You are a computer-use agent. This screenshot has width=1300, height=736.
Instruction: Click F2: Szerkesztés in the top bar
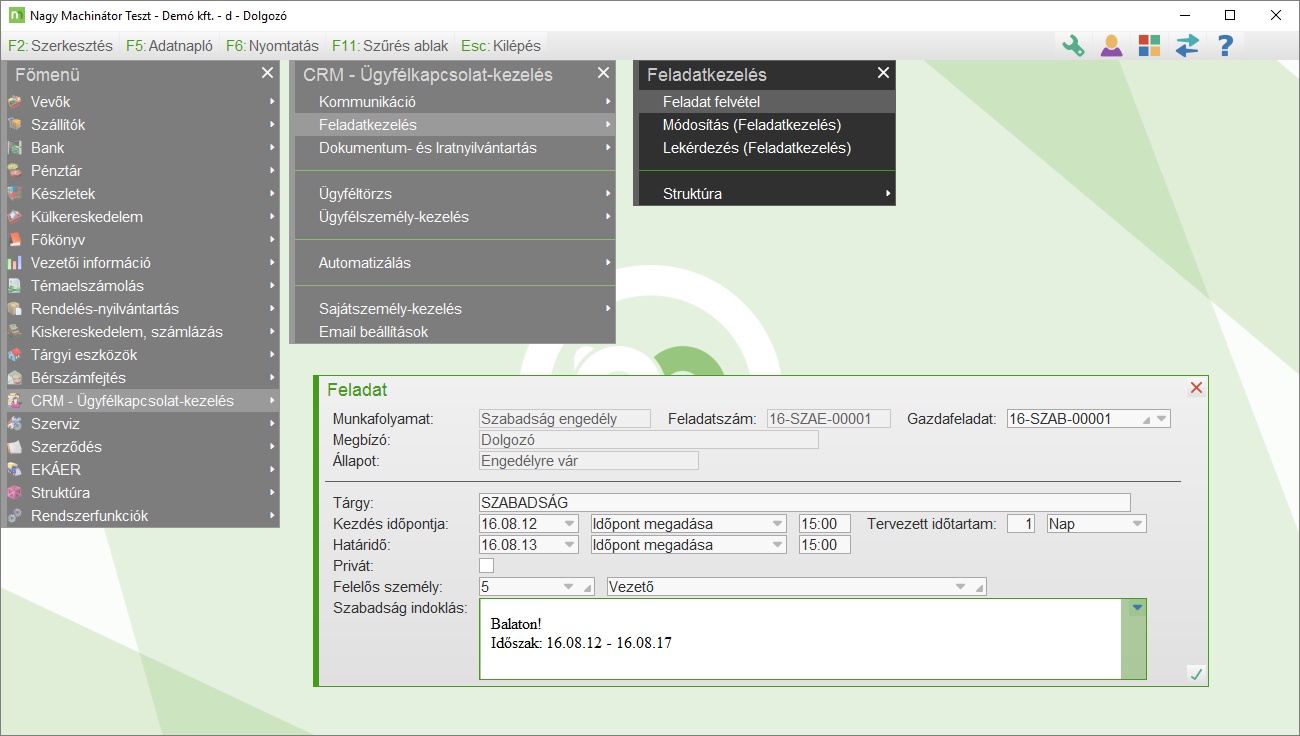coord(60,46)
